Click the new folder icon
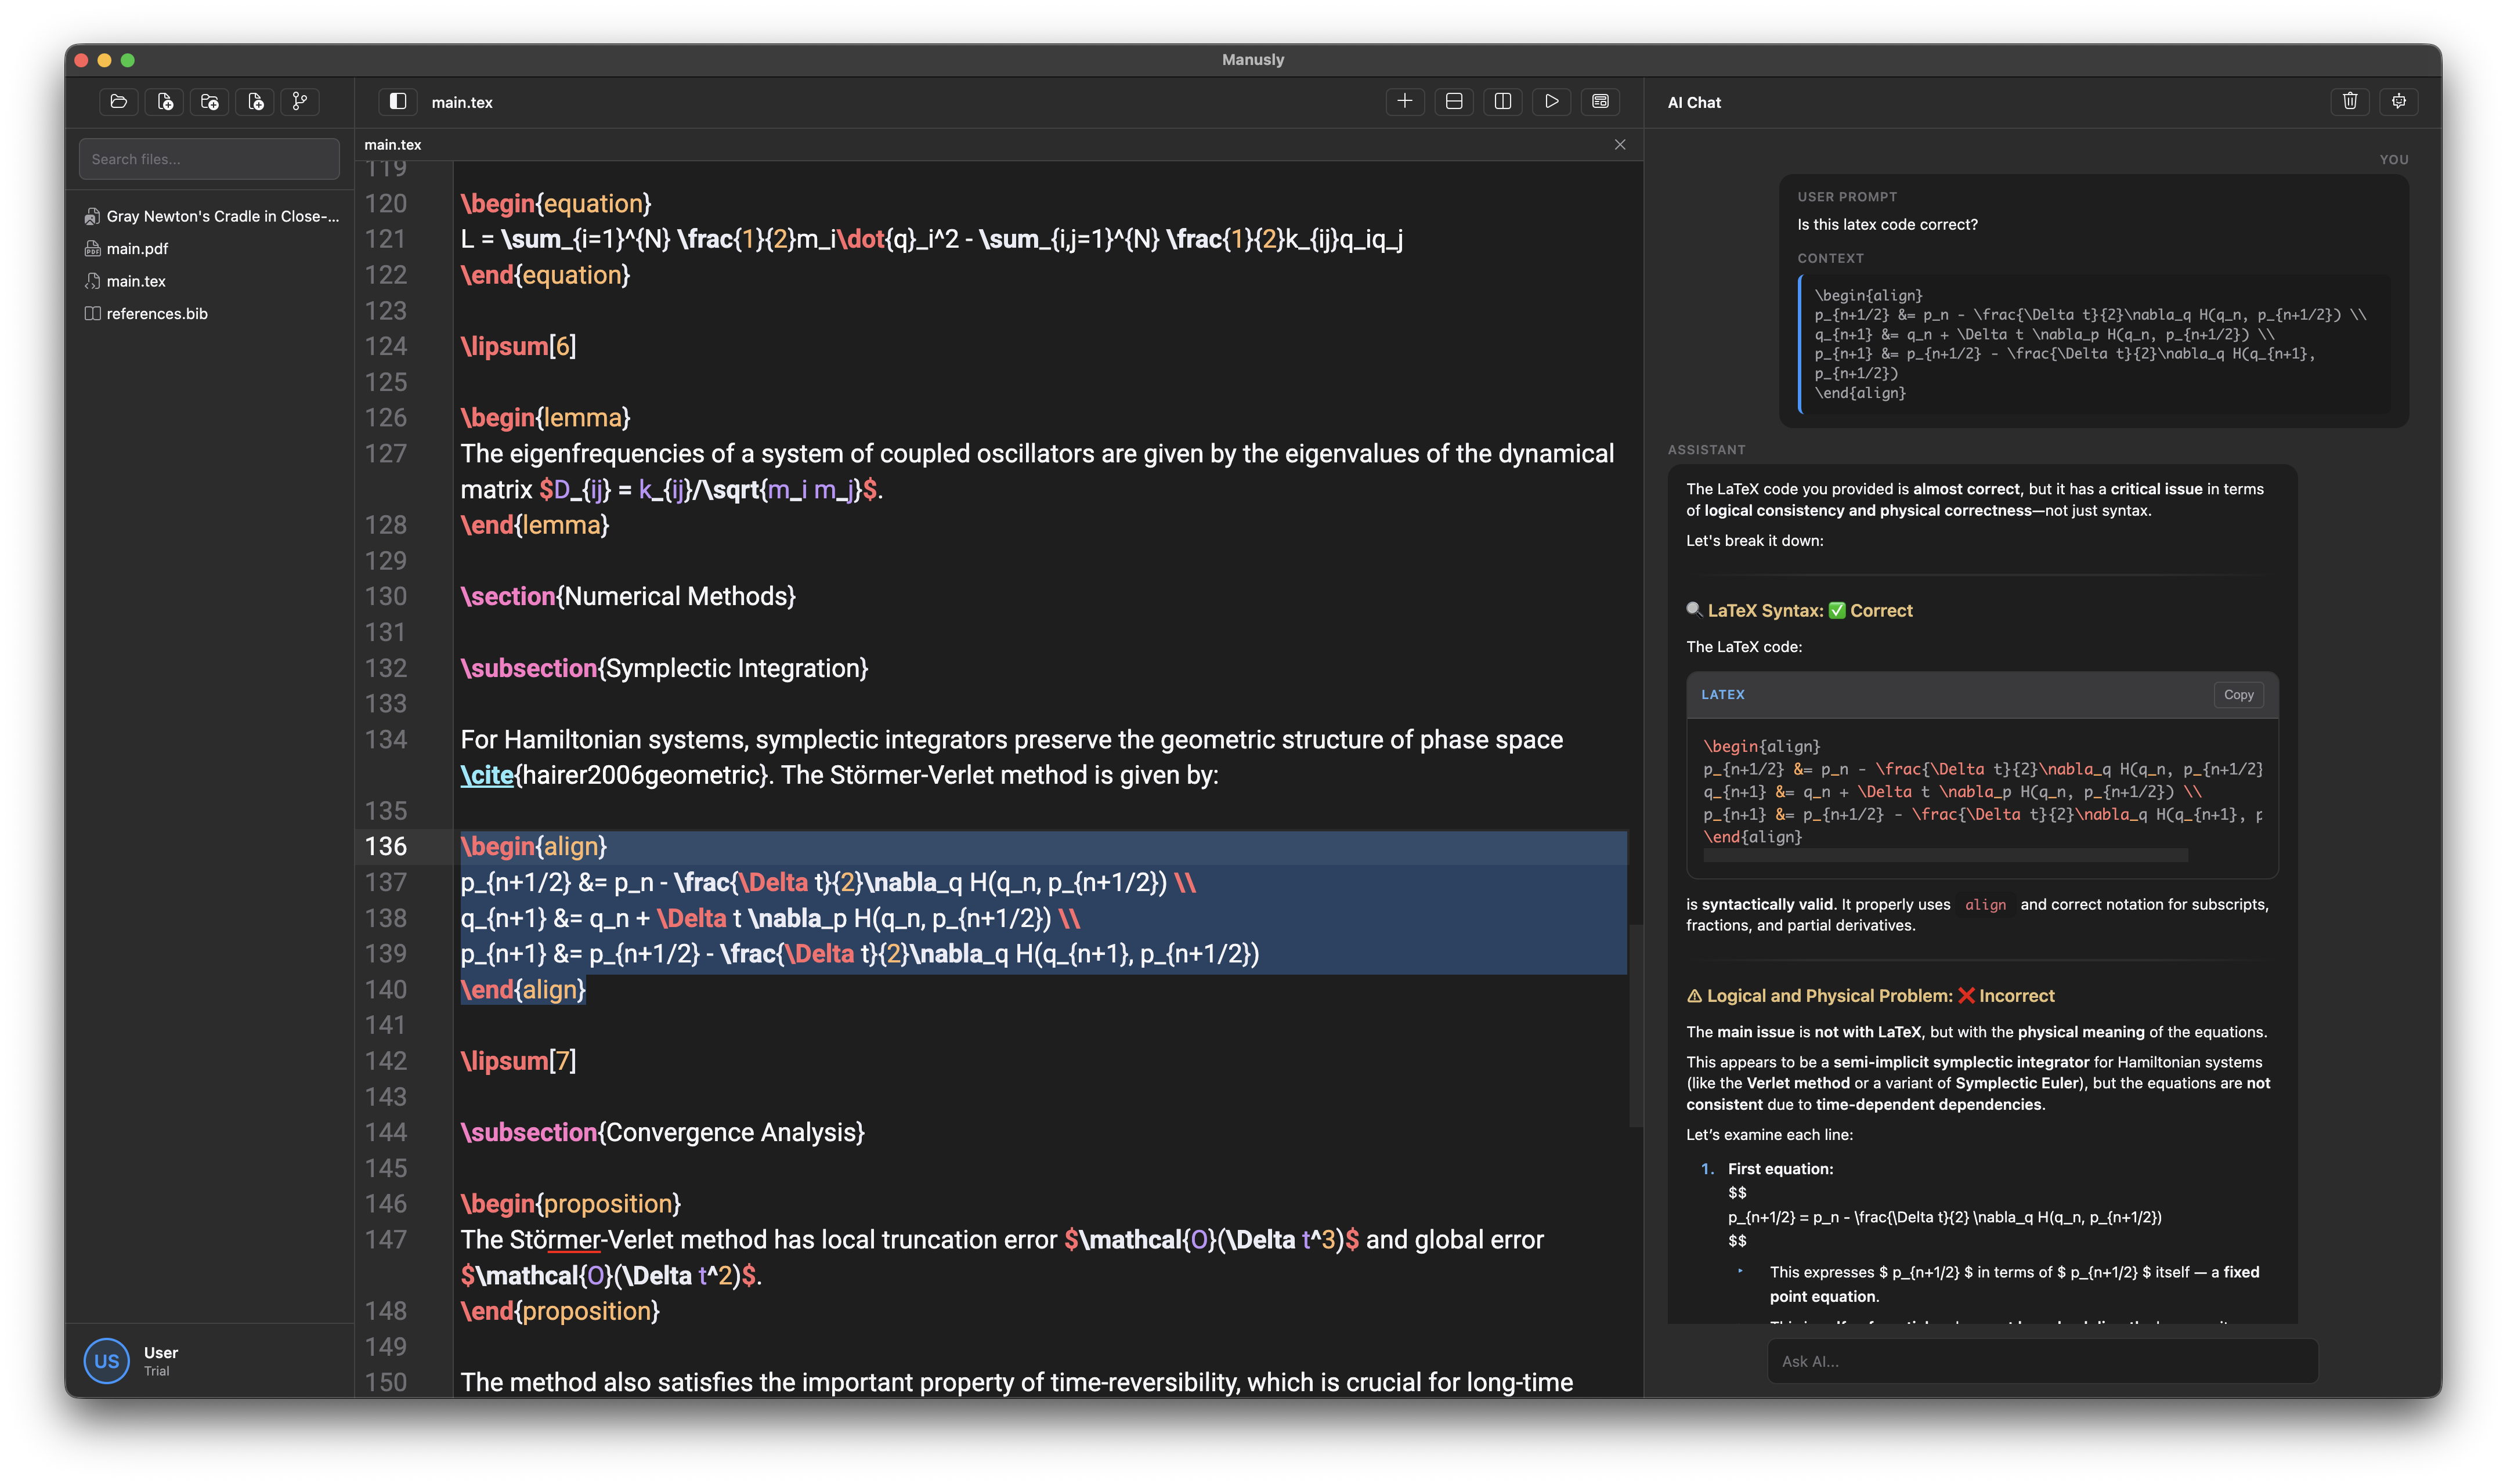 pos(209,101)
